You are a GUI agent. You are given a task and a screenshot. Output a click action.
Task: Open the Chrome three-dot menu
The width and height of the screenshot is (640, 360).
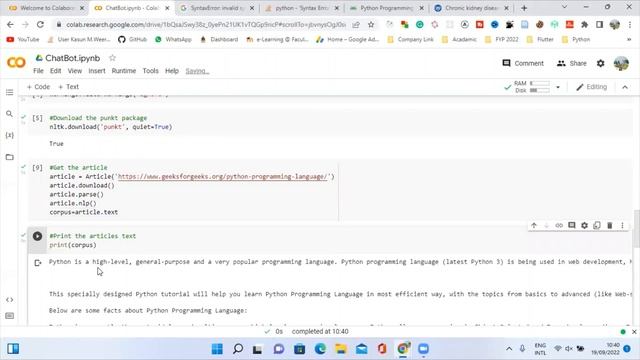629,24
